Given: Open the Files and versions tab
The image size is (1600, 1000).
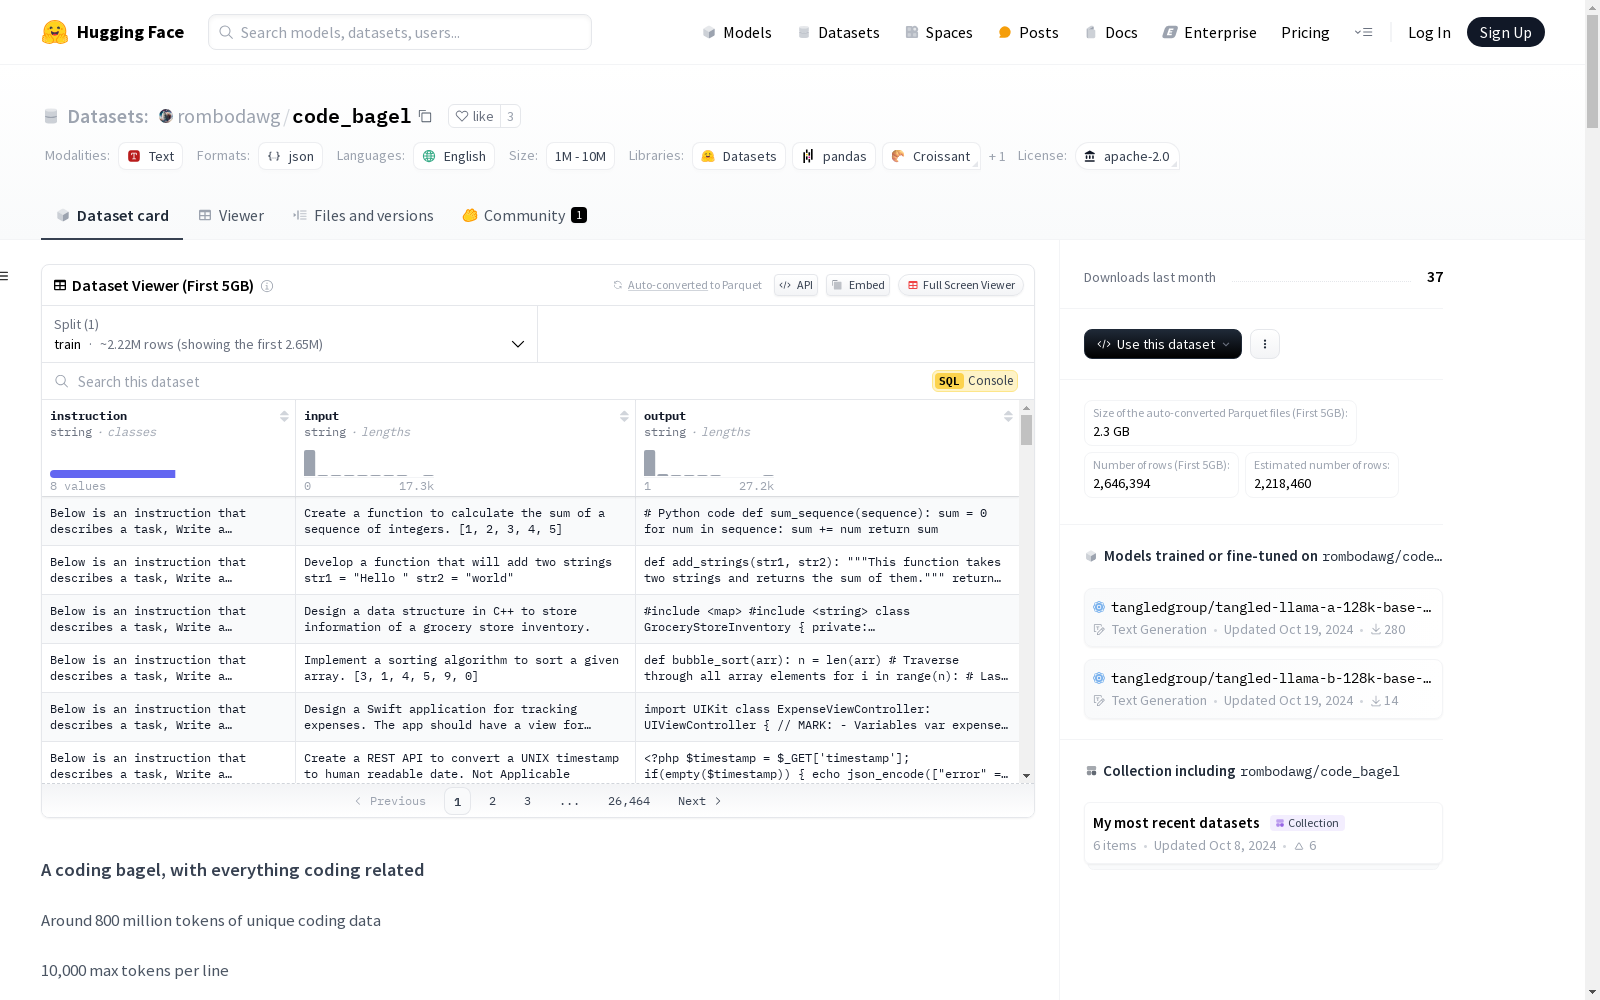Looking at the screenshot, I should pos(363,216).
